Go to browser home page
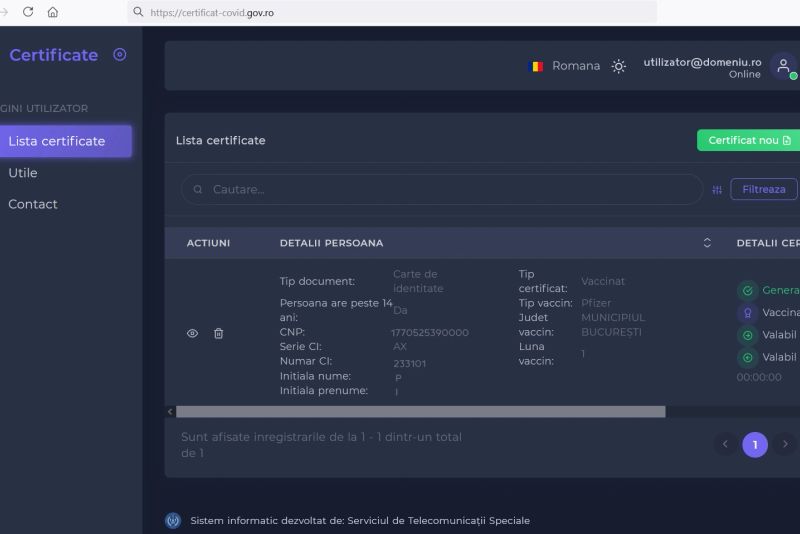This screenshot has height=534, width=800. pyautogui.click(x=53, y=12)
